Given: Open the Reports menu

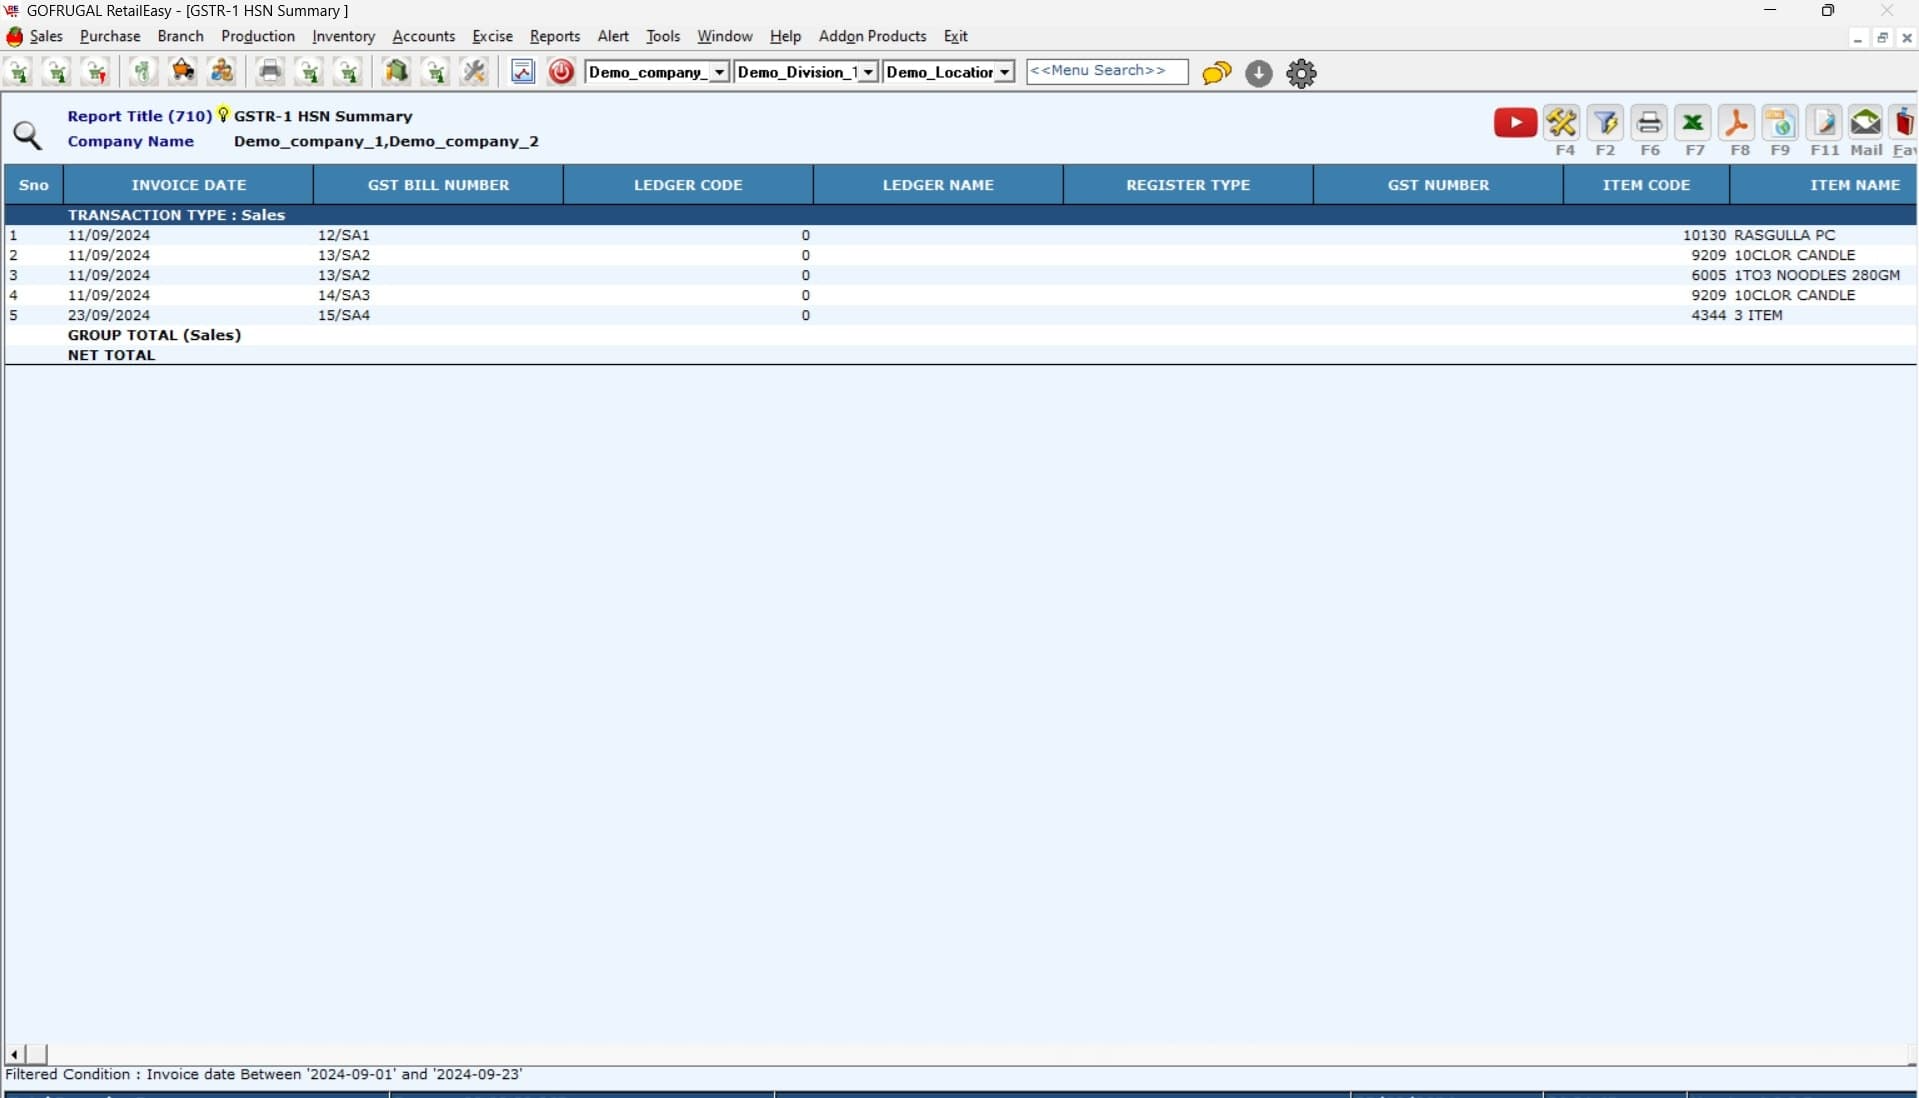Looking at the screenshot, I should pyautogui.click(x=555, y=36).
